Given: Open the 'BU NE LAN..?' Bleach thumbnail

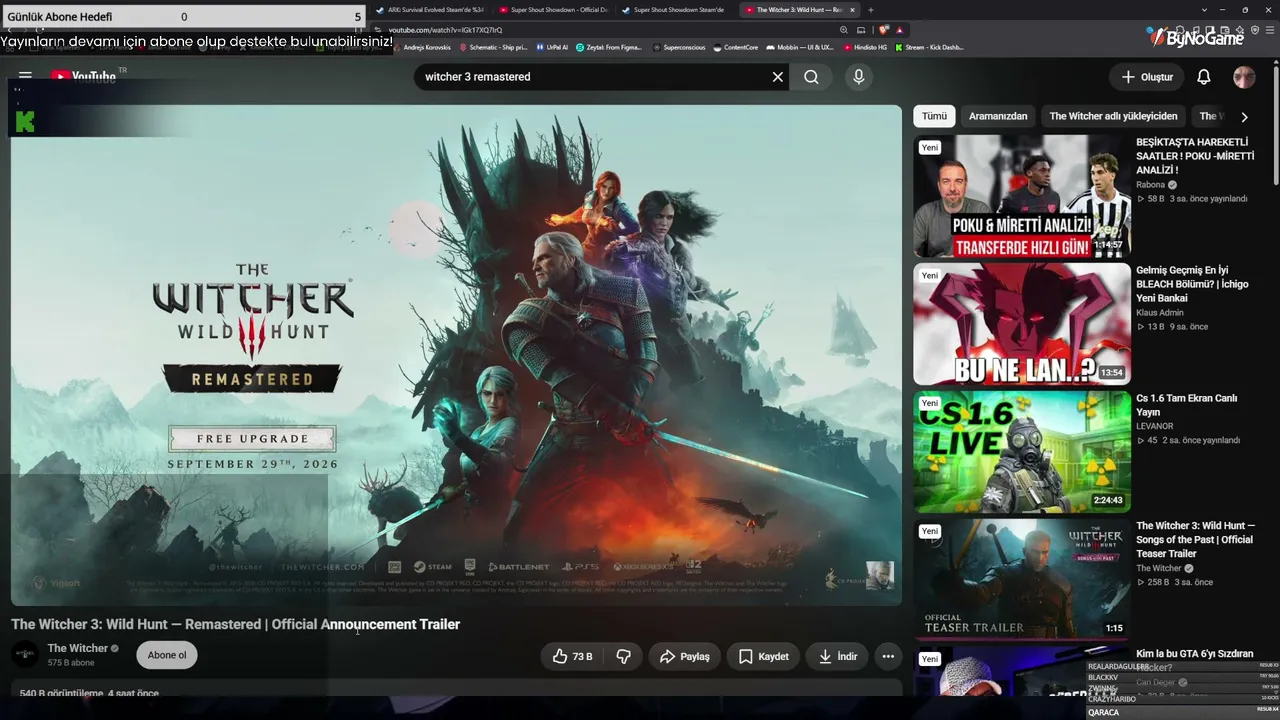Looking at the screenshot, I should pyautogui.click(x=1022, y=324).
